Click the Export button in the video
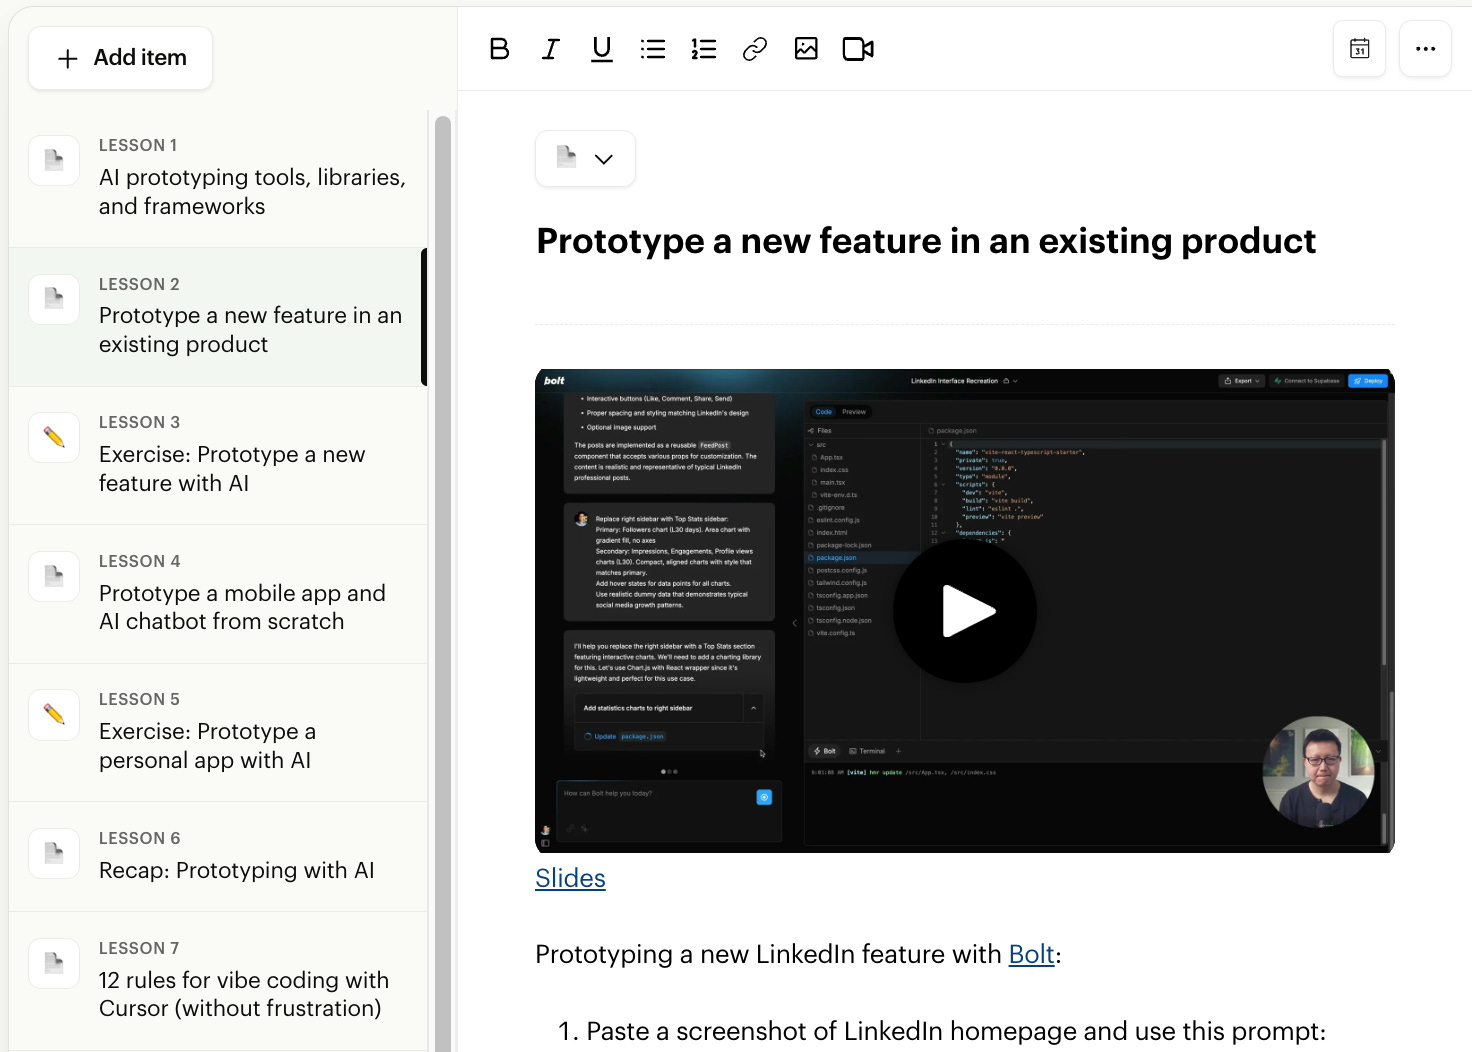This screenshot has height=1052, width=1472. click(x=1243, y=381)
